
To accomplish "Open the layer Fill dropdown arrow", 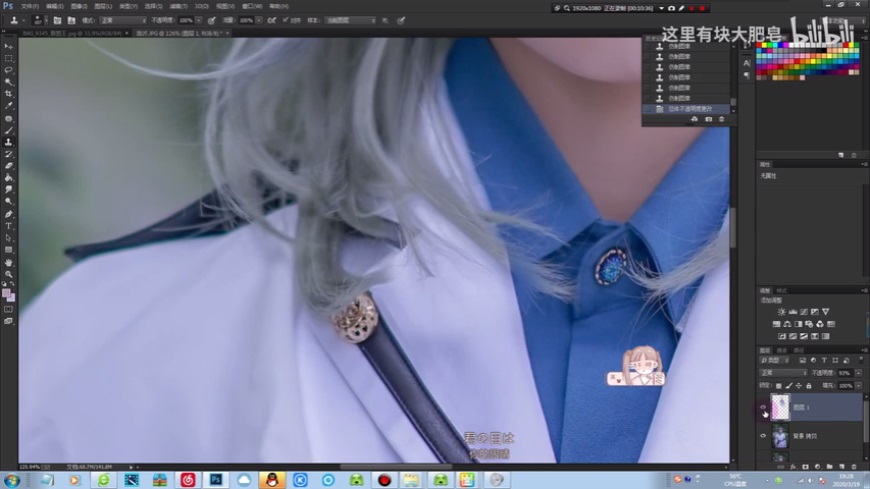I will coord(859,386).
